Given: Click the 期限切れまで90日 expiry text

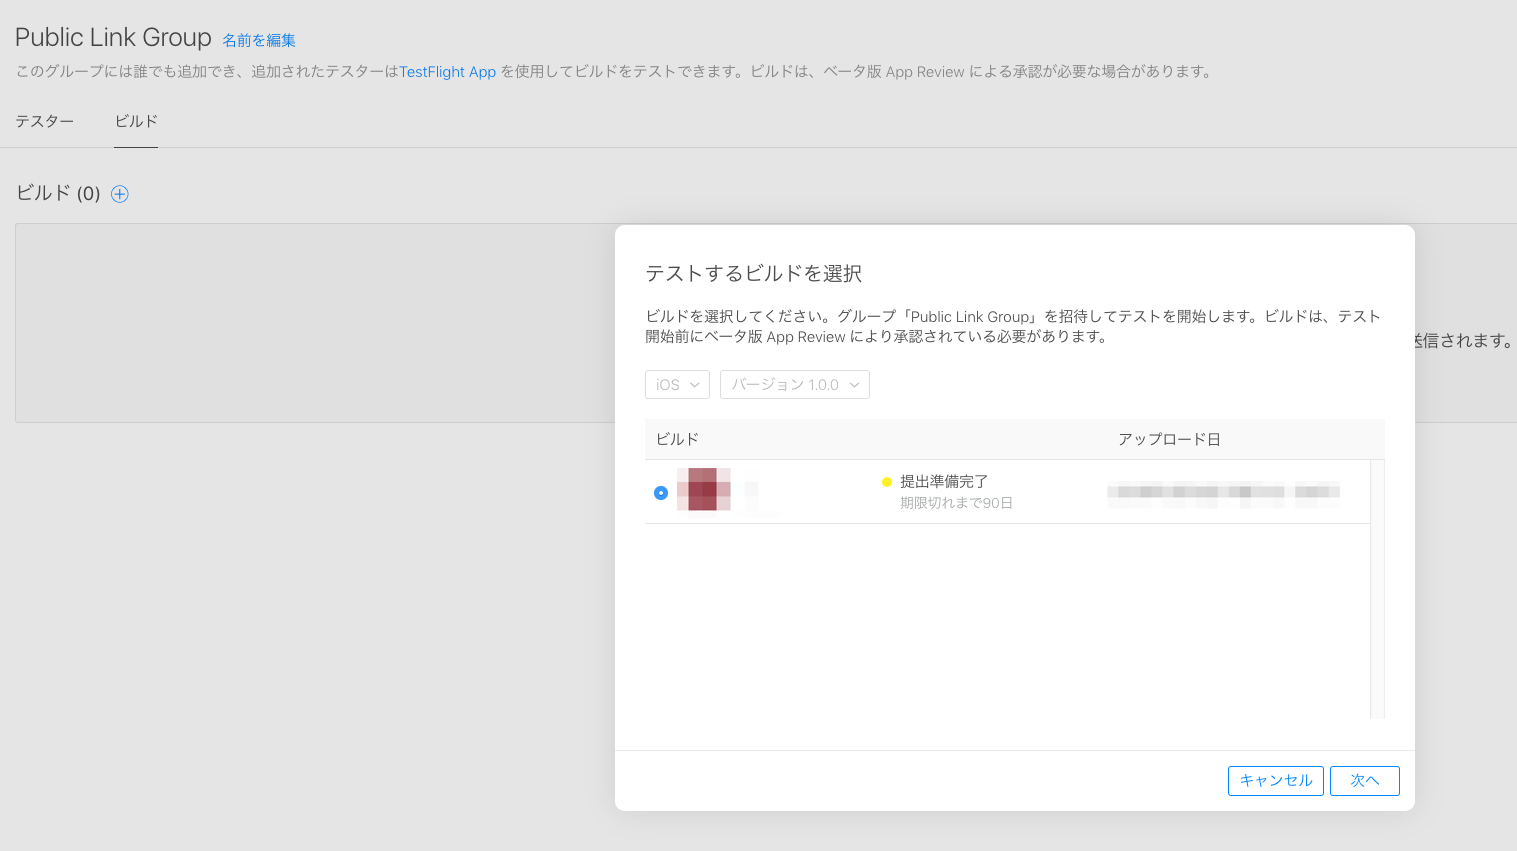Looking at the screenshot, I should tap(956, 503).
